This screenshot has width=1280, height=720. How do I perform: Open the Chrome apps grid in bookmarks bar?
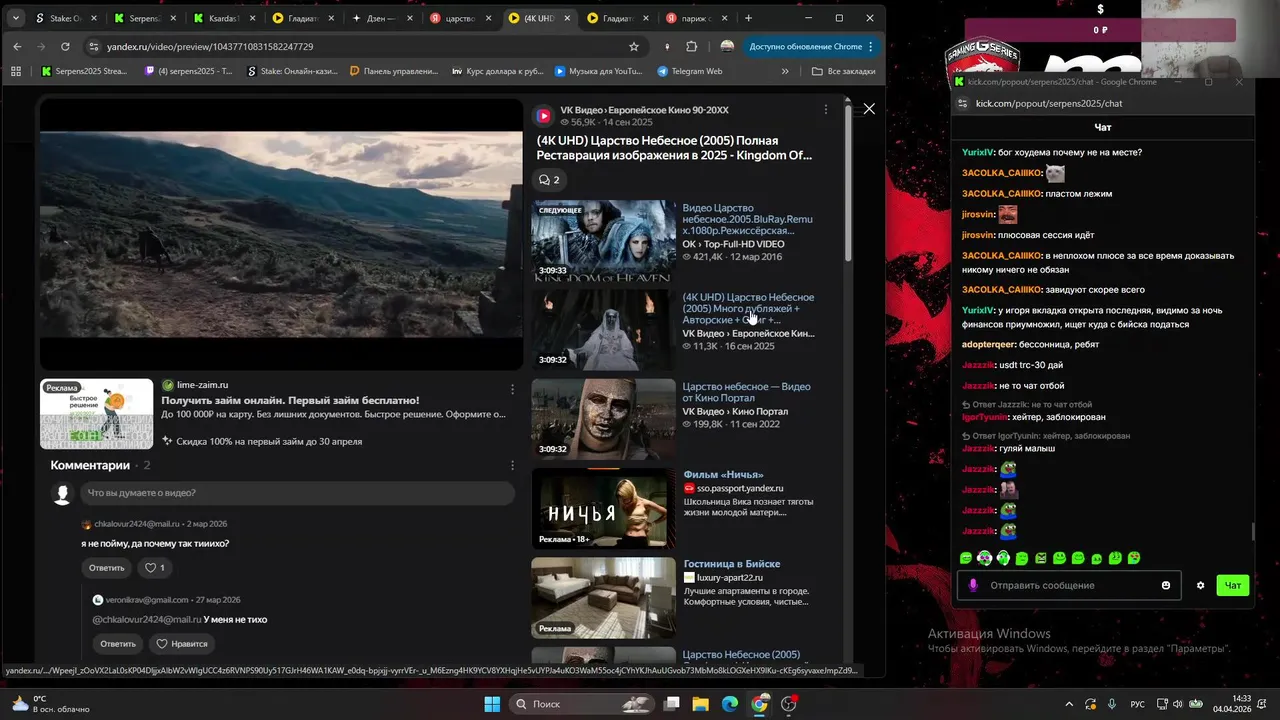tap(16, 71)
